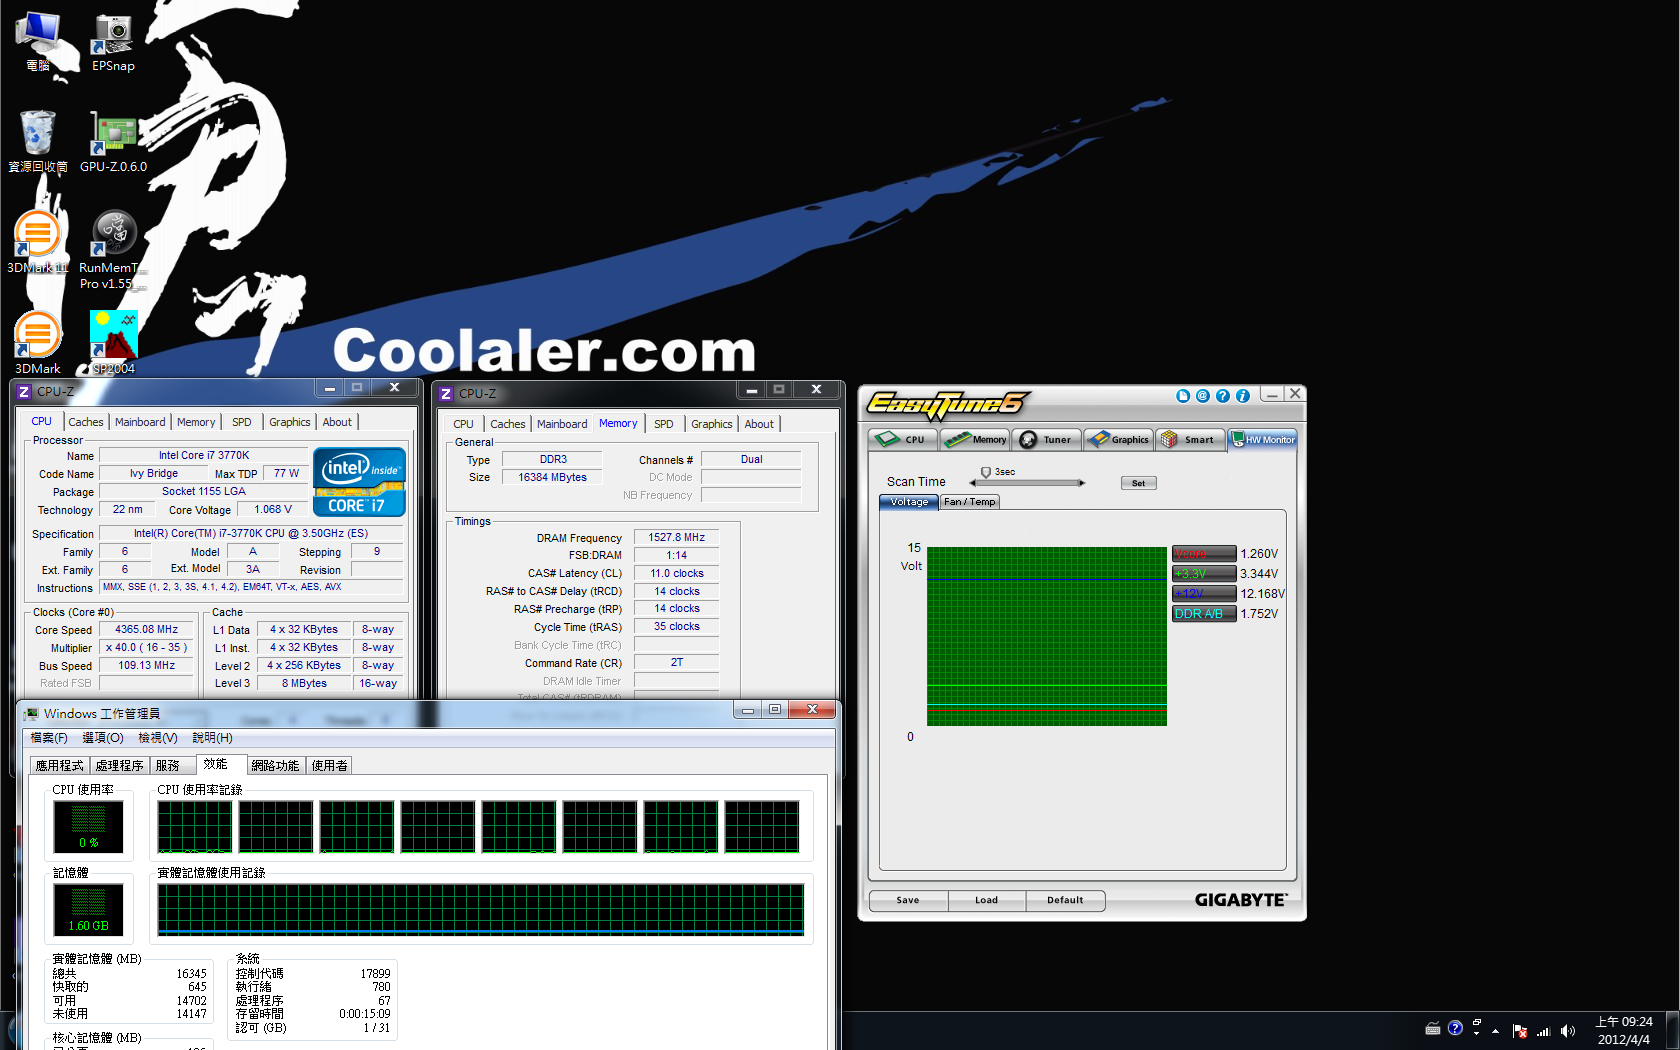Open Graphics tab in right CPU-Z window
Screen dimensions: 1680x1050
(712, 424)
